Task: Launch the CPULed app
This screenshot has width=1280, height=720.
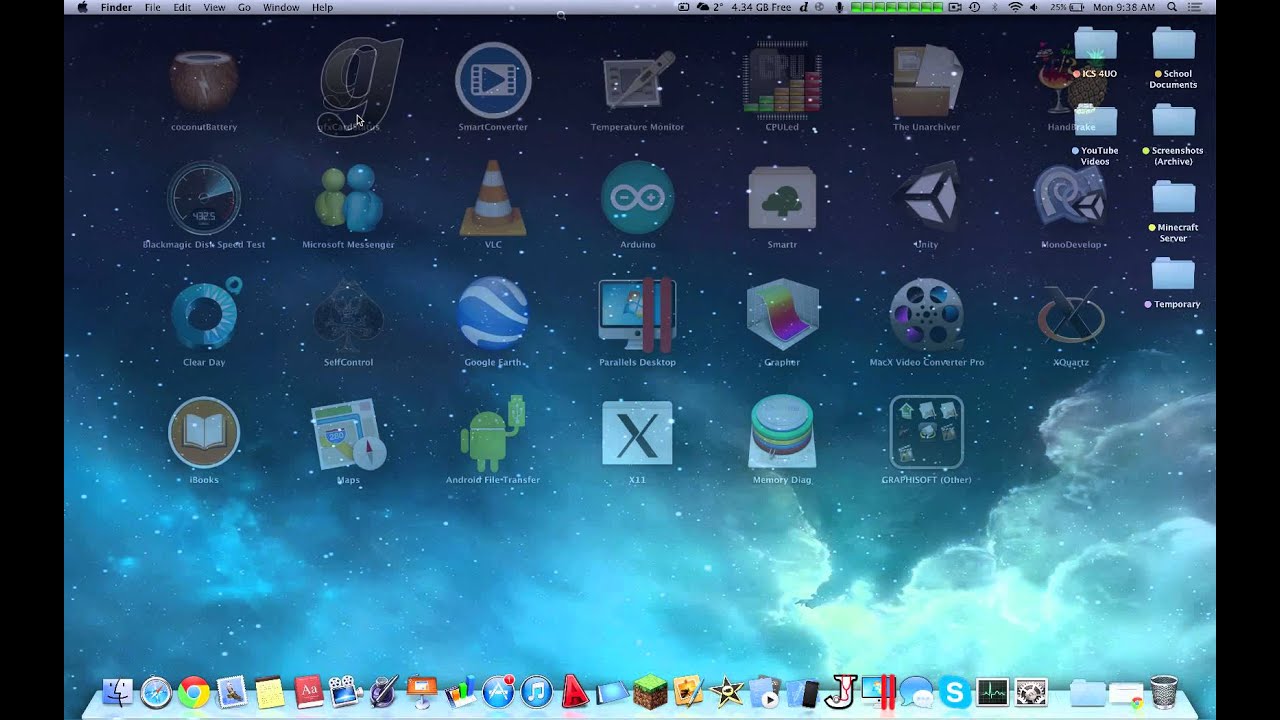Action: pyautogui.click(x=782, y=81)
